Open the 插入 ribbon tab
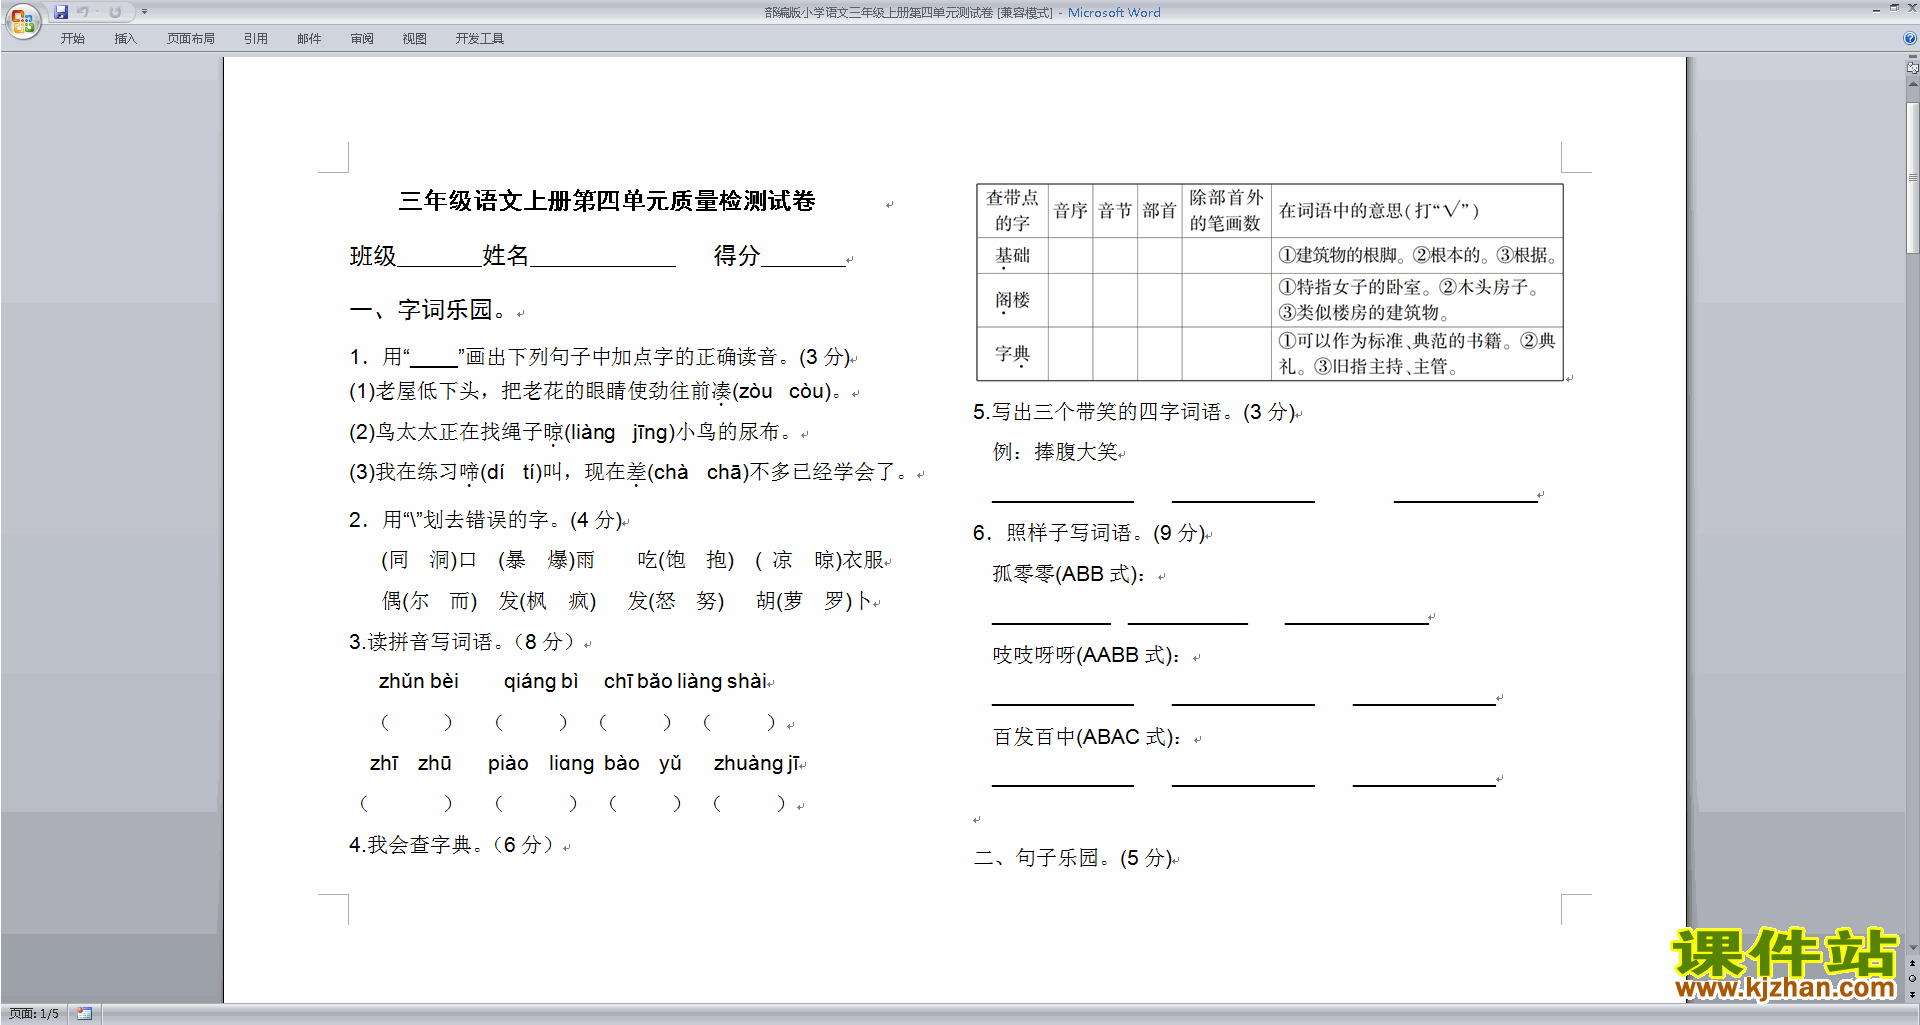 click(x=125, y=39)
